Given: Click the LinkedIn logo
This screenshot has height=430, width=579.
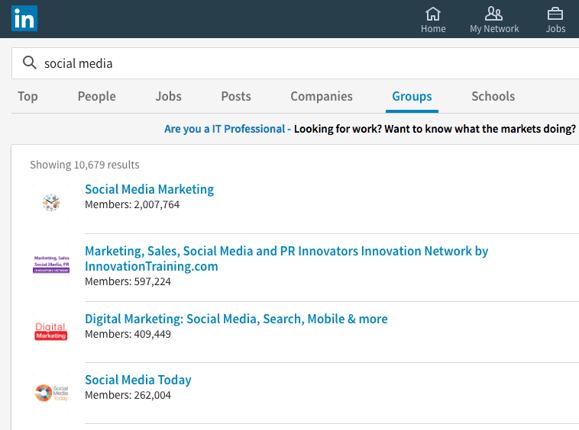Looking at the screenshot, I should coord(24,18).
